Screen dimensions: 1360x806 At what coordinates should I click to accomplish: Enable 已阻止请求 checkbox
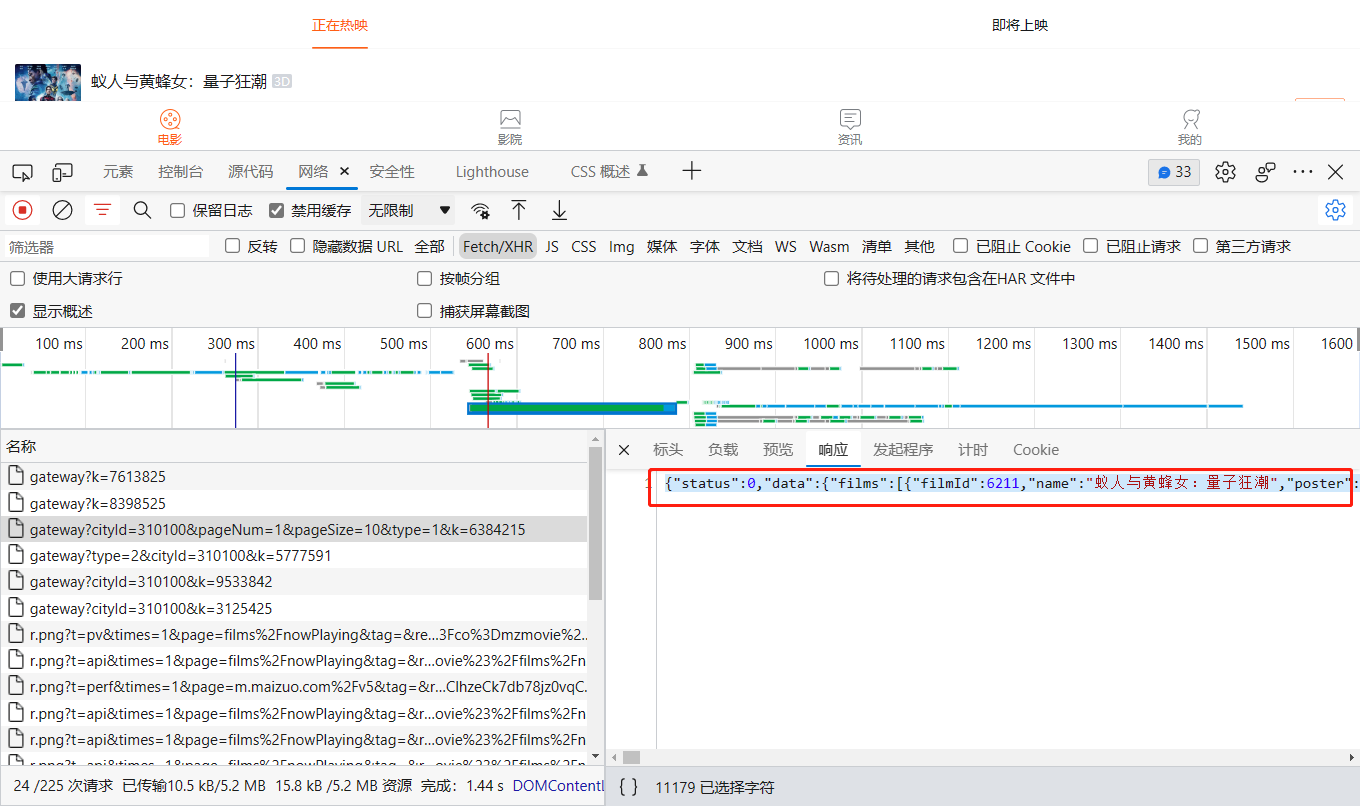pyautogui.click(x=1091, y=246)
